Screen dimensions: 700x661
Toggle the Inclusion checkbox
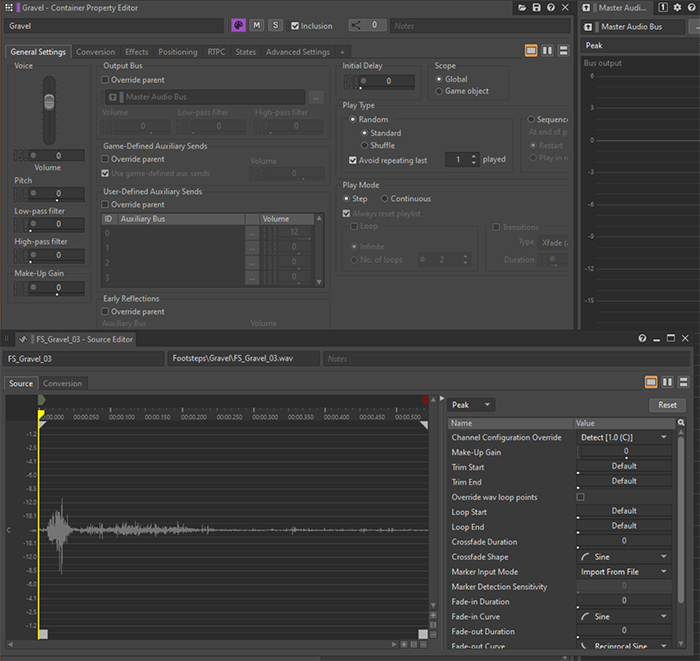click(294, 26)
